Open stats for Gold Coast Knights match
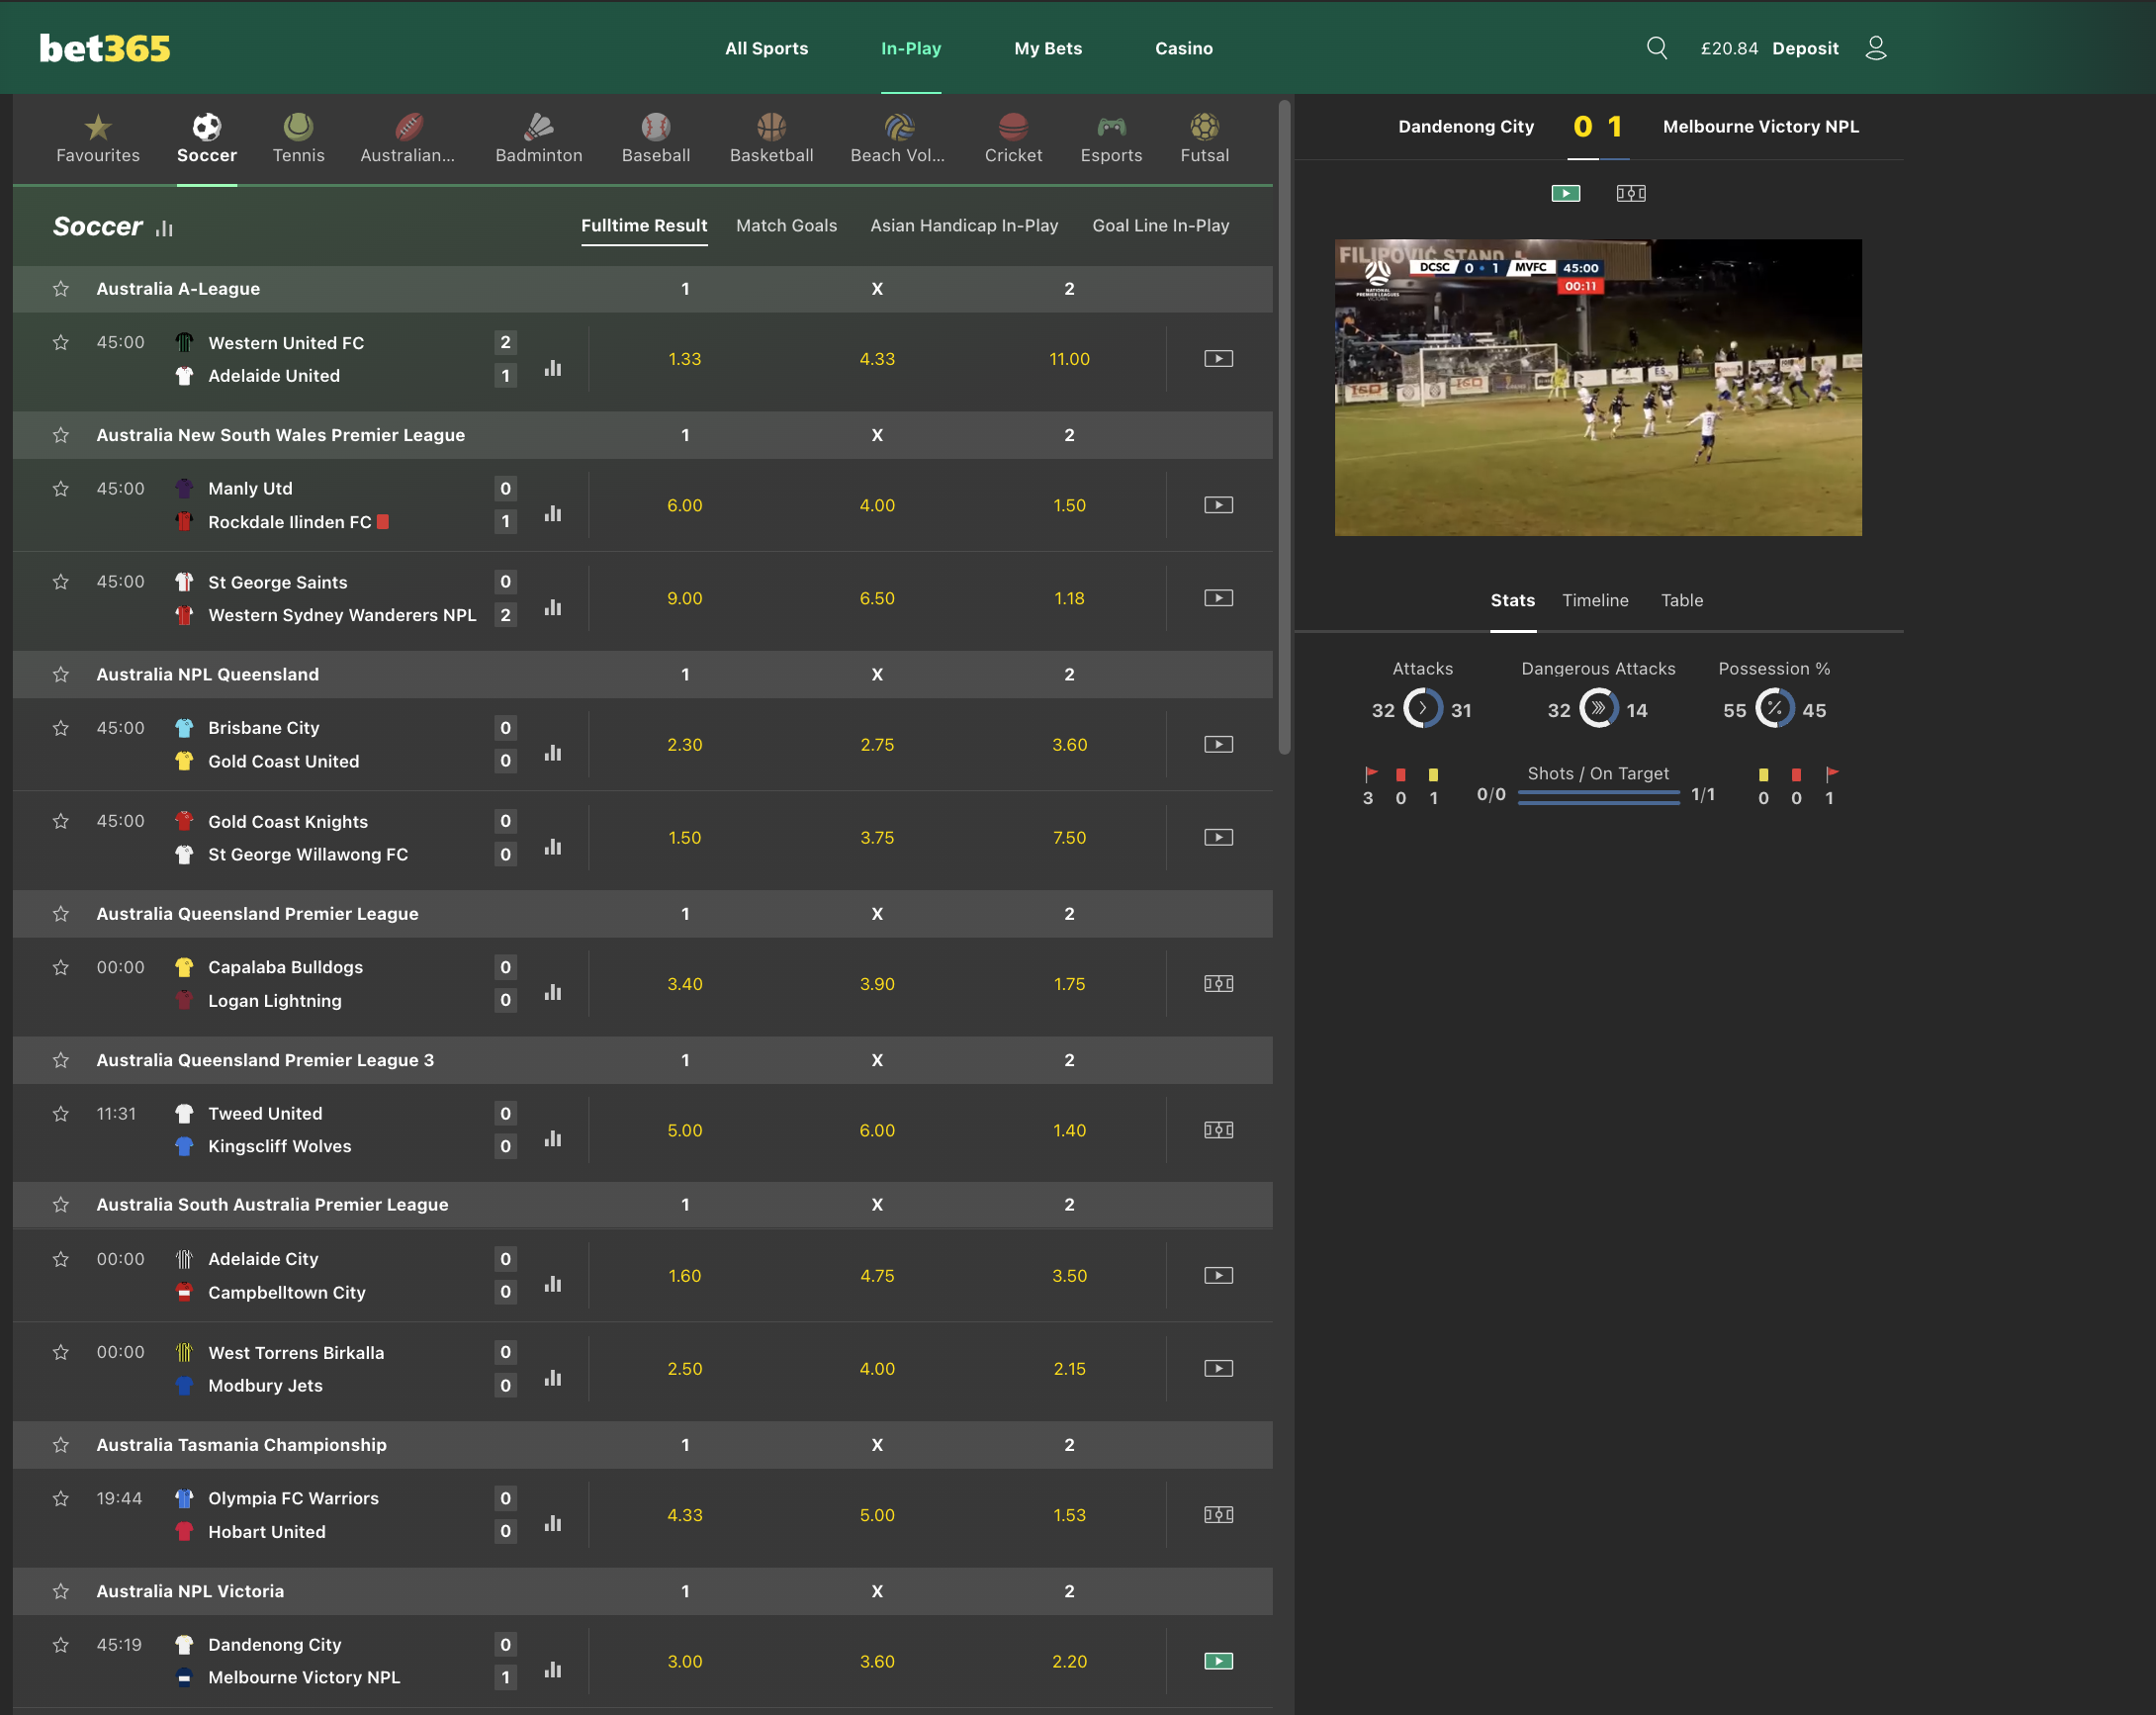The width and height of the screenshot is (2156, 1715). [x=553, y=847]
